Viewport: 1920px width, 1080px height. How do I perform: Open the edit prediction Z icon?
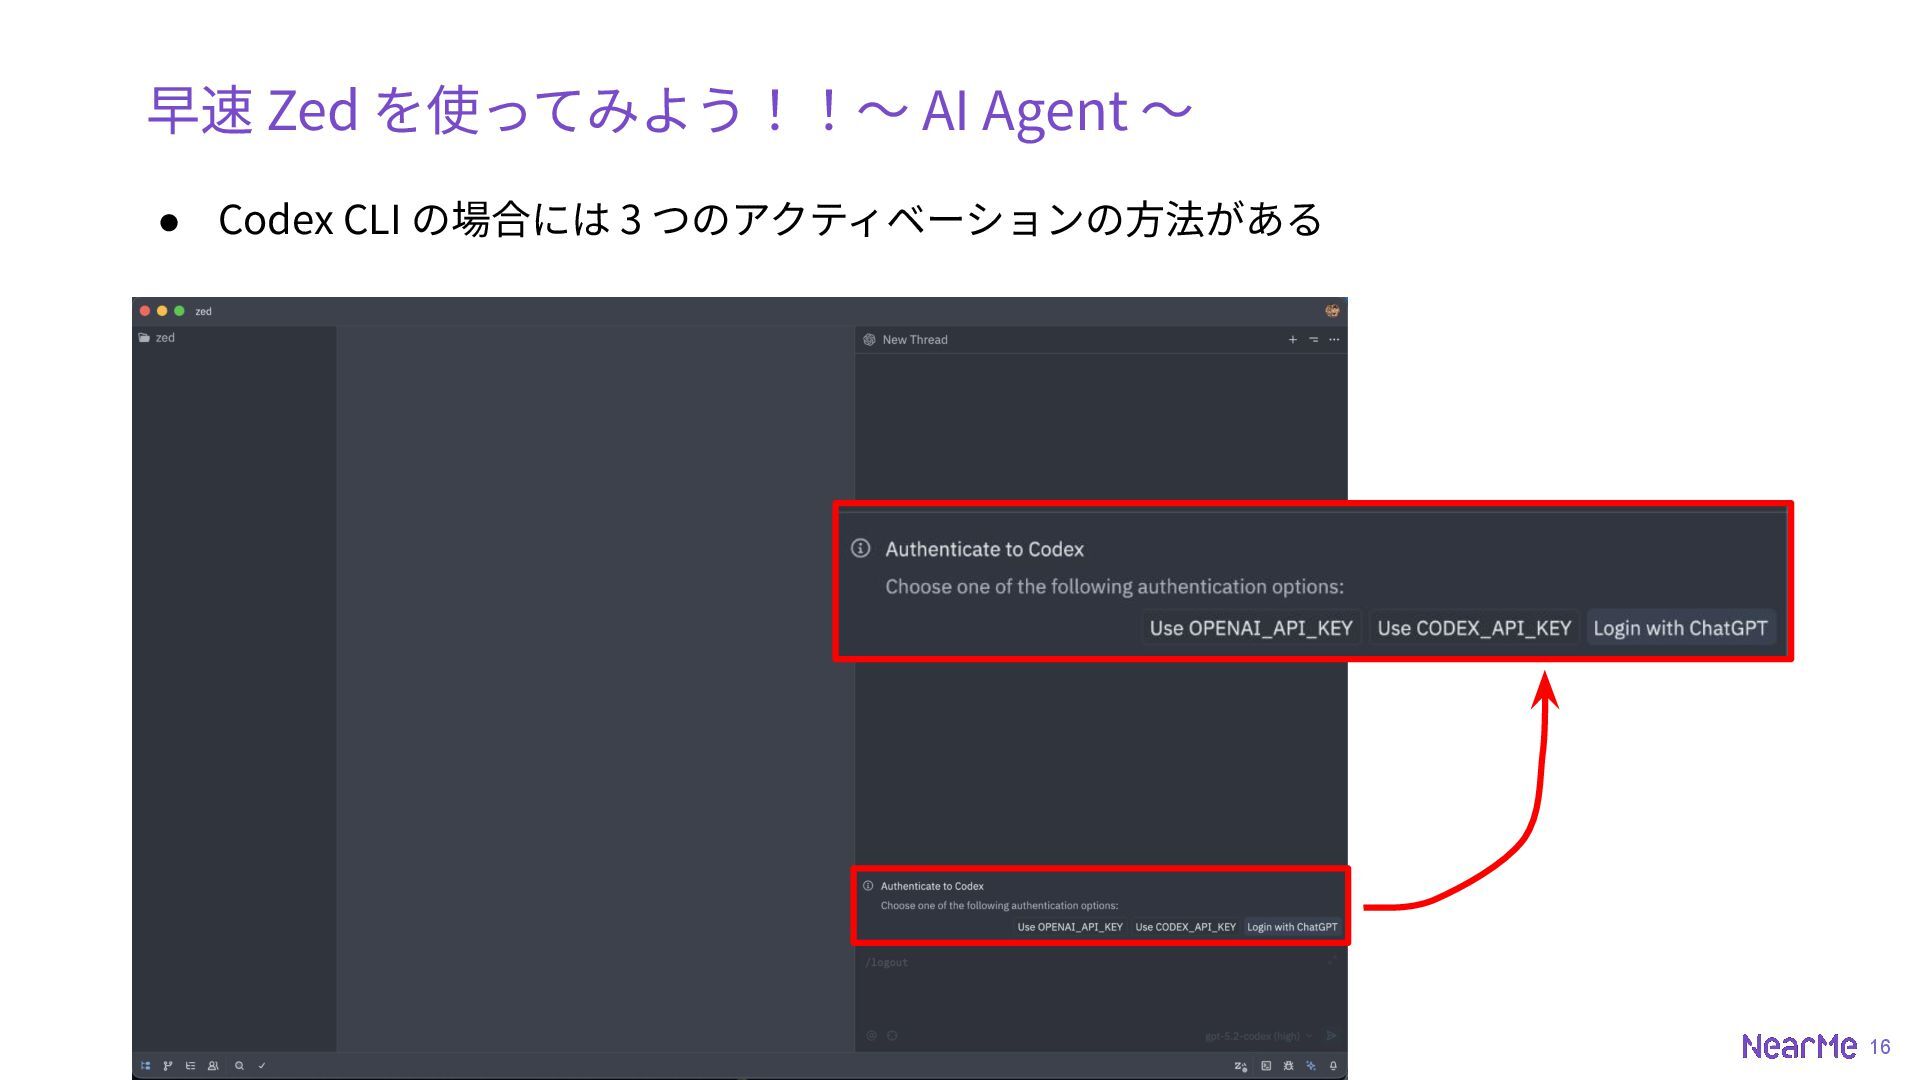[1241, 1066]
